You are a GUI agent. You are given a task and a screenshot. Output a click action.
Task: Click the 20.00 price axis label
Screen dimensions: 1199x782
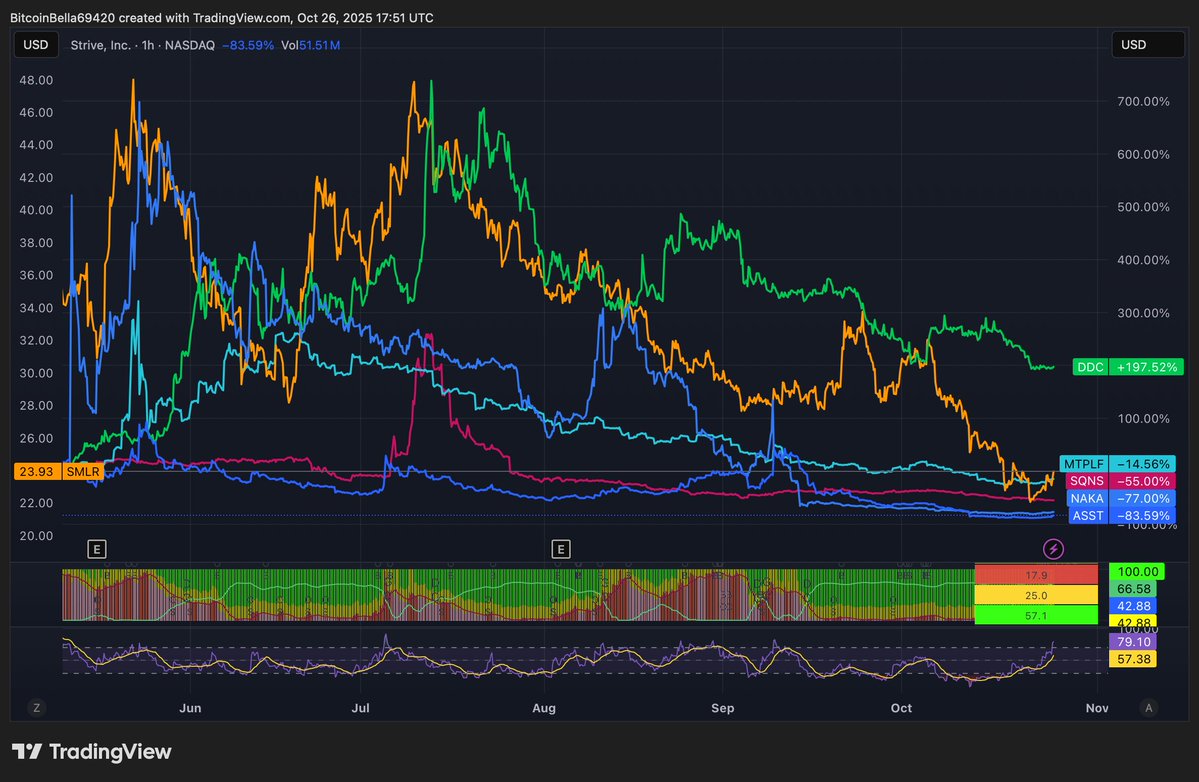(x=36, y=536)
